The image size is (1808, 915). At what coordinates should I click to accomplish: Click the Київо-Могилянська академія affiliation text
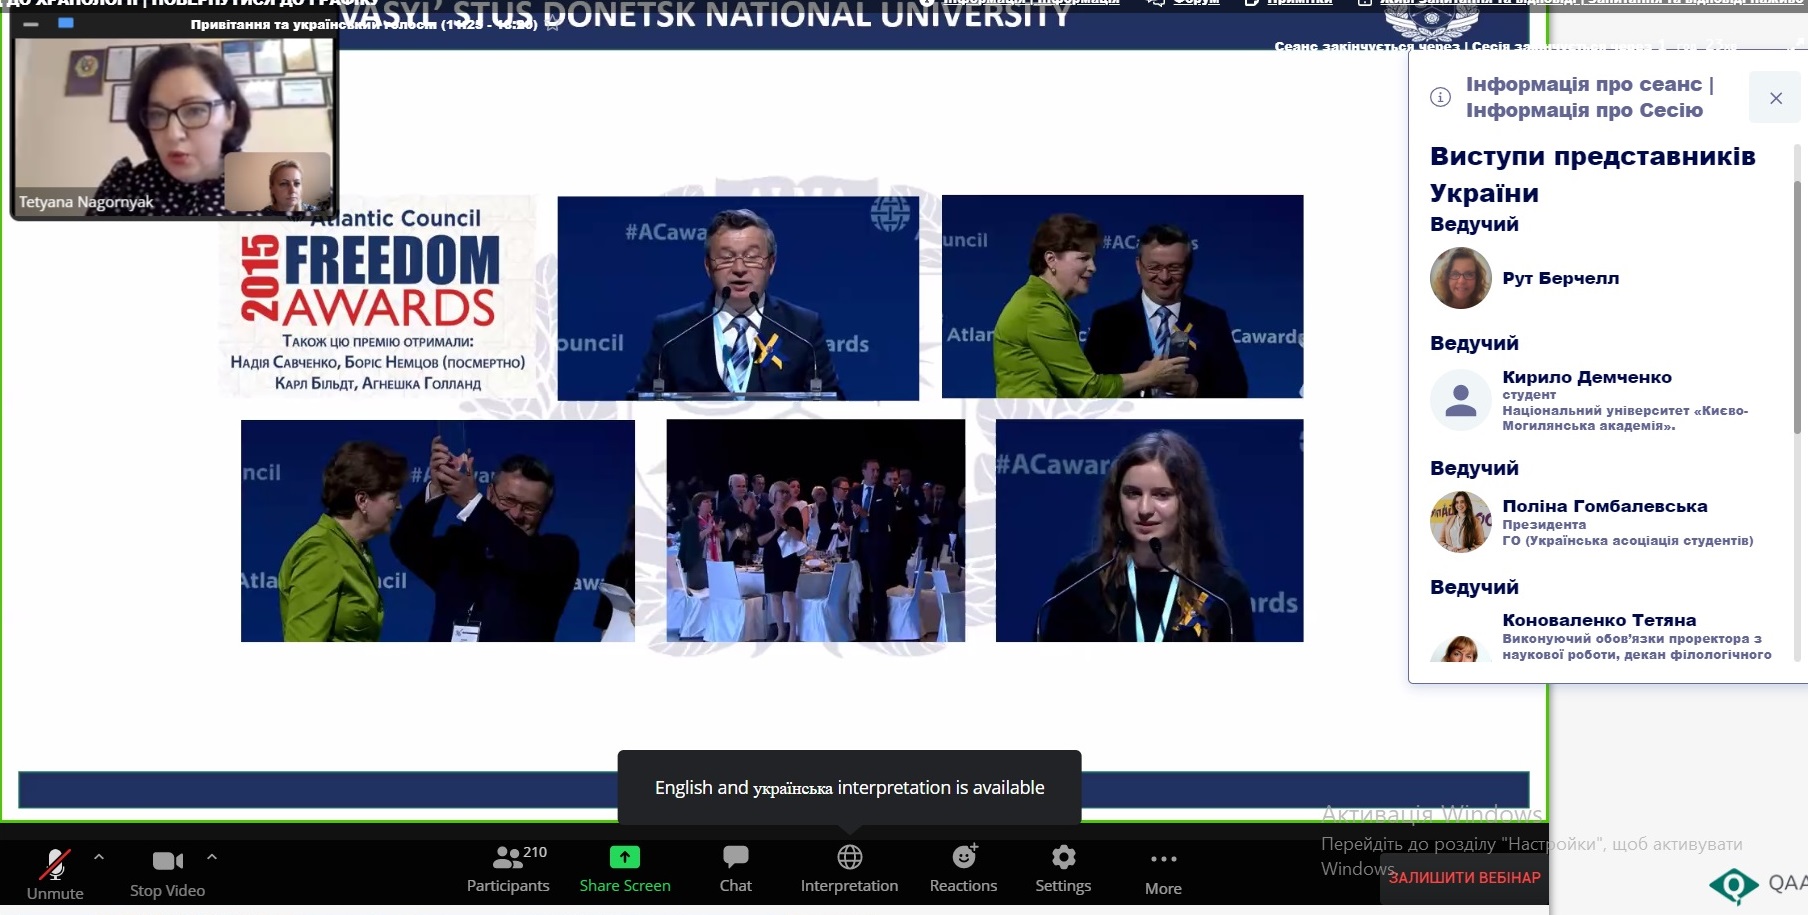click(1625, 418)
